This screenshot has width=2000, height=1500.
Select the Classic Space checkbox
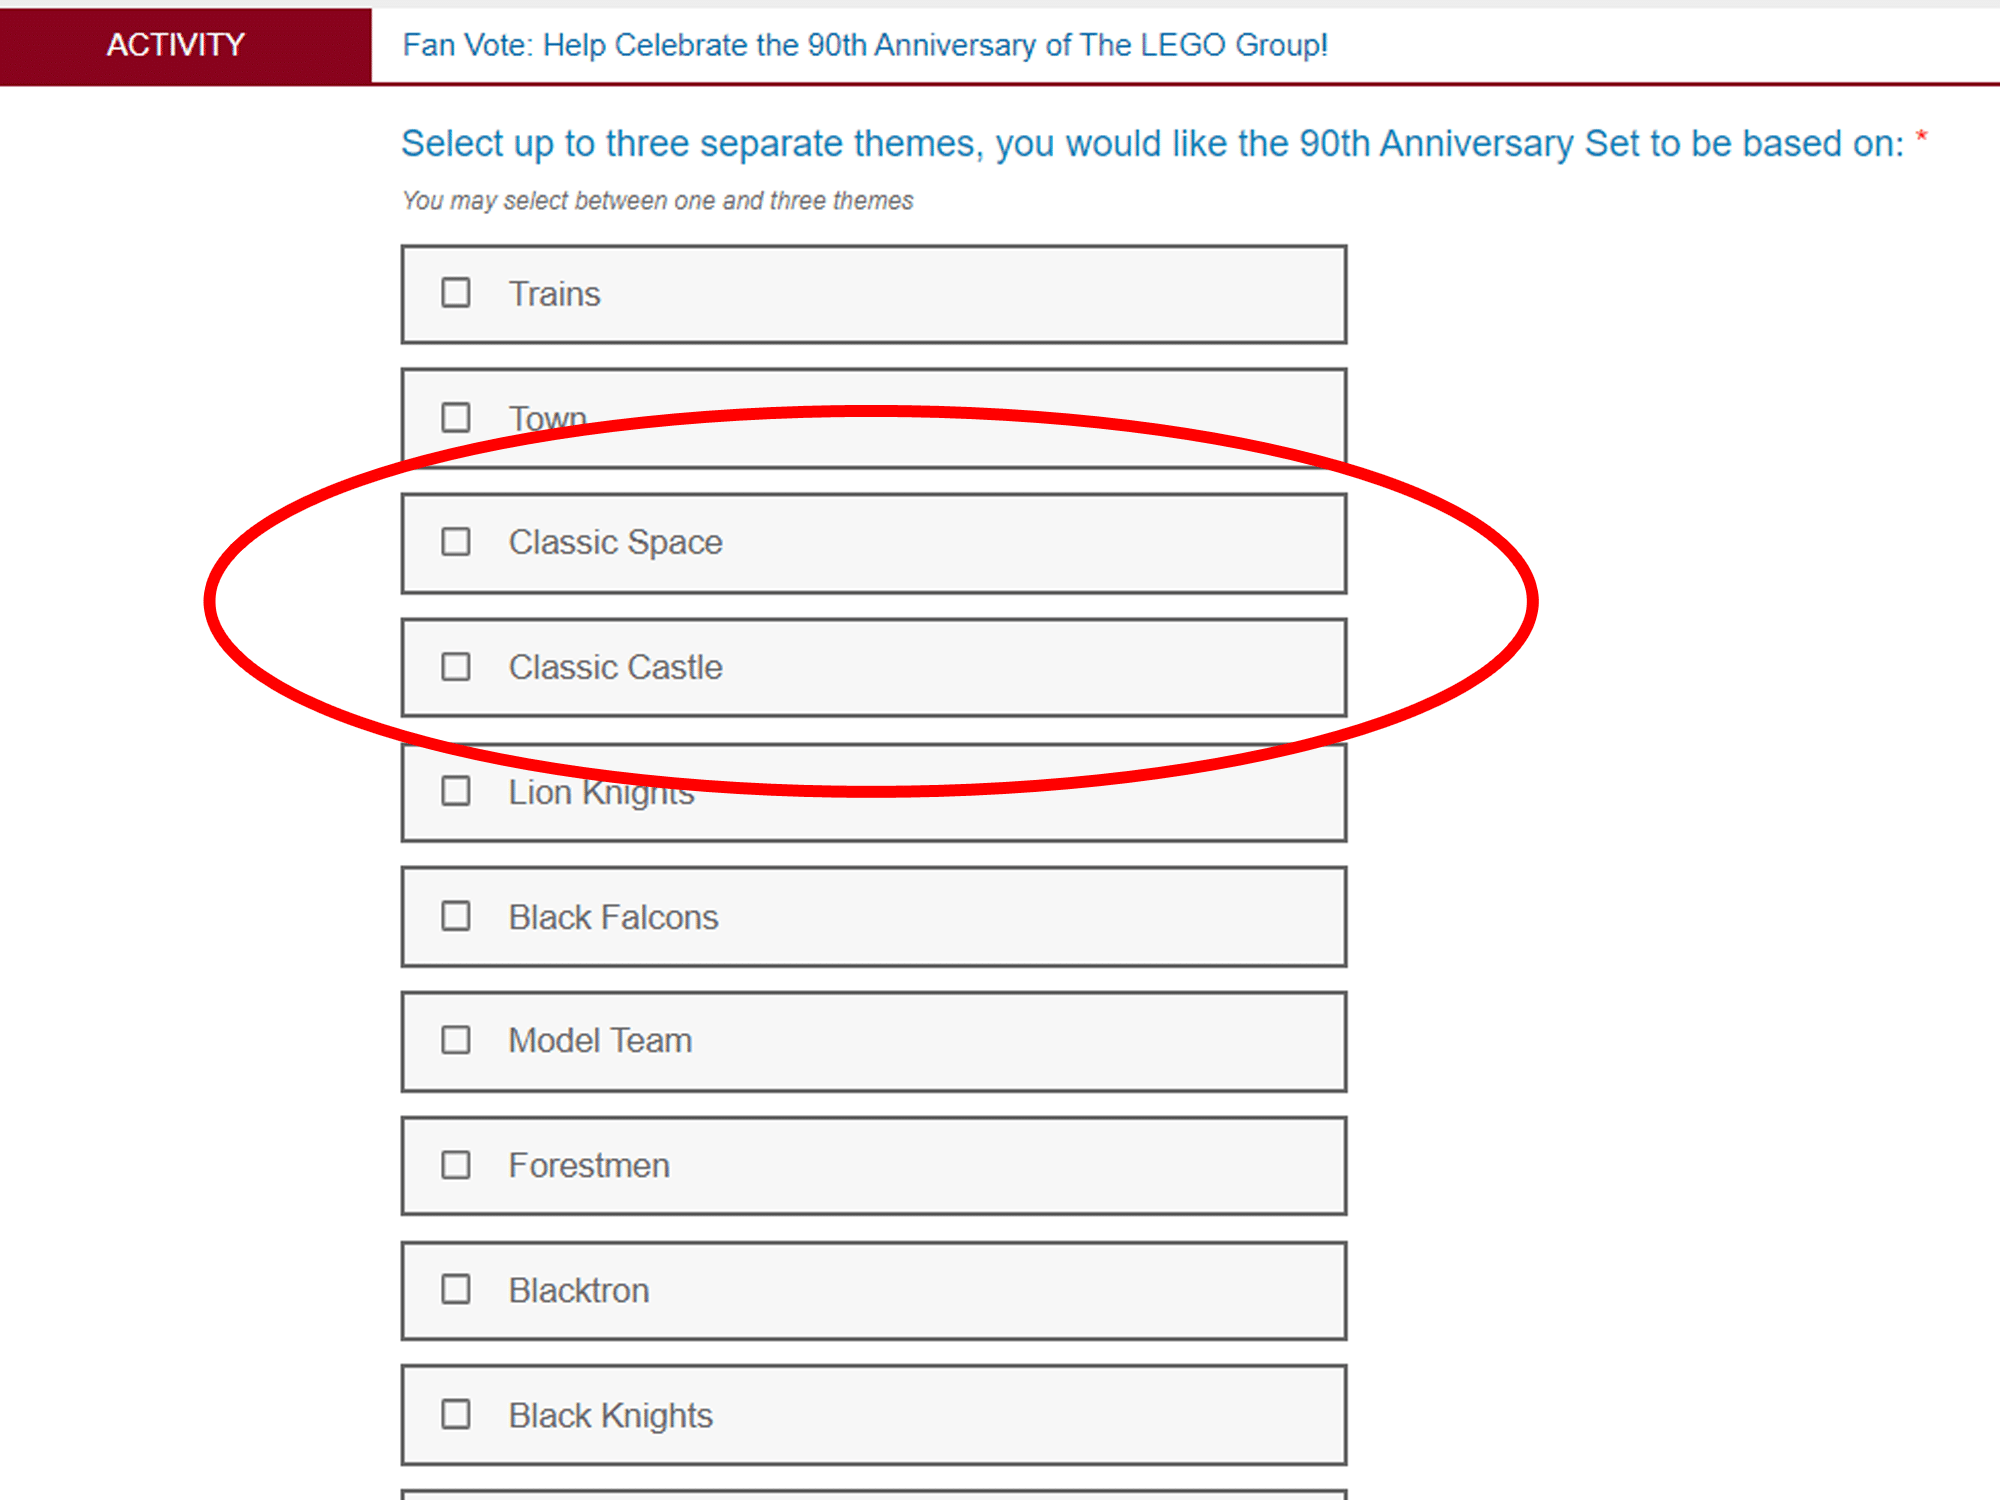tap(456, 542)
